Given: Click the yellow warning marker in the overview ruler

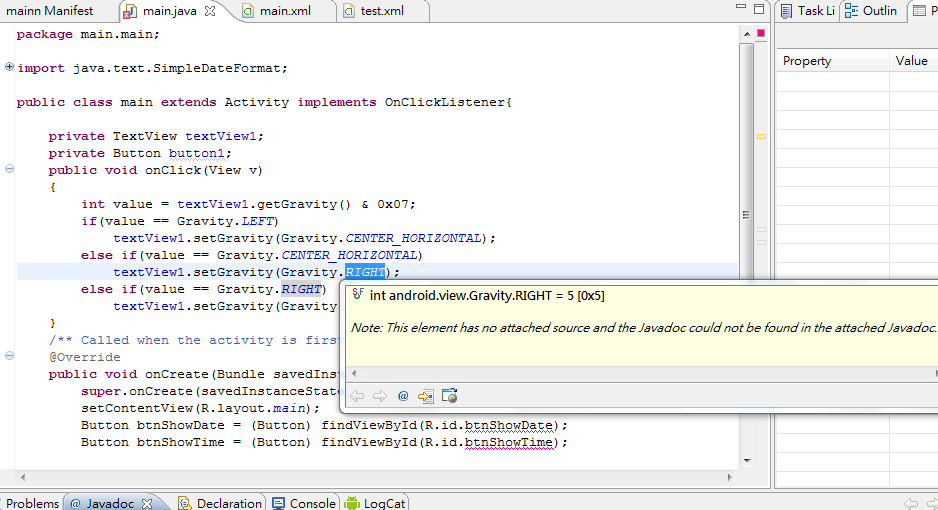Looking at the screenshot, I should (x=762, y=136).
